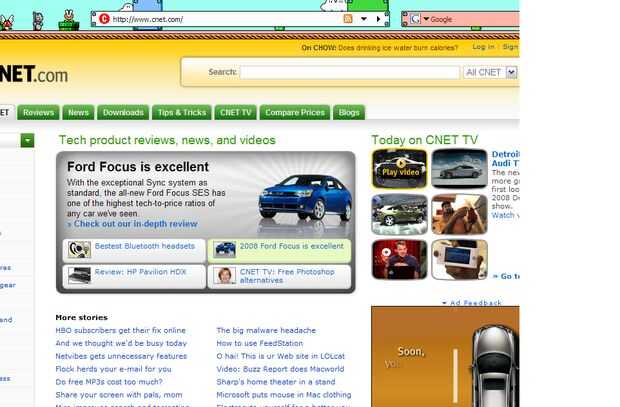Open Do free MP3s cost too much?
Viewport: 620px width, 407px height.
tap(109, 382)
